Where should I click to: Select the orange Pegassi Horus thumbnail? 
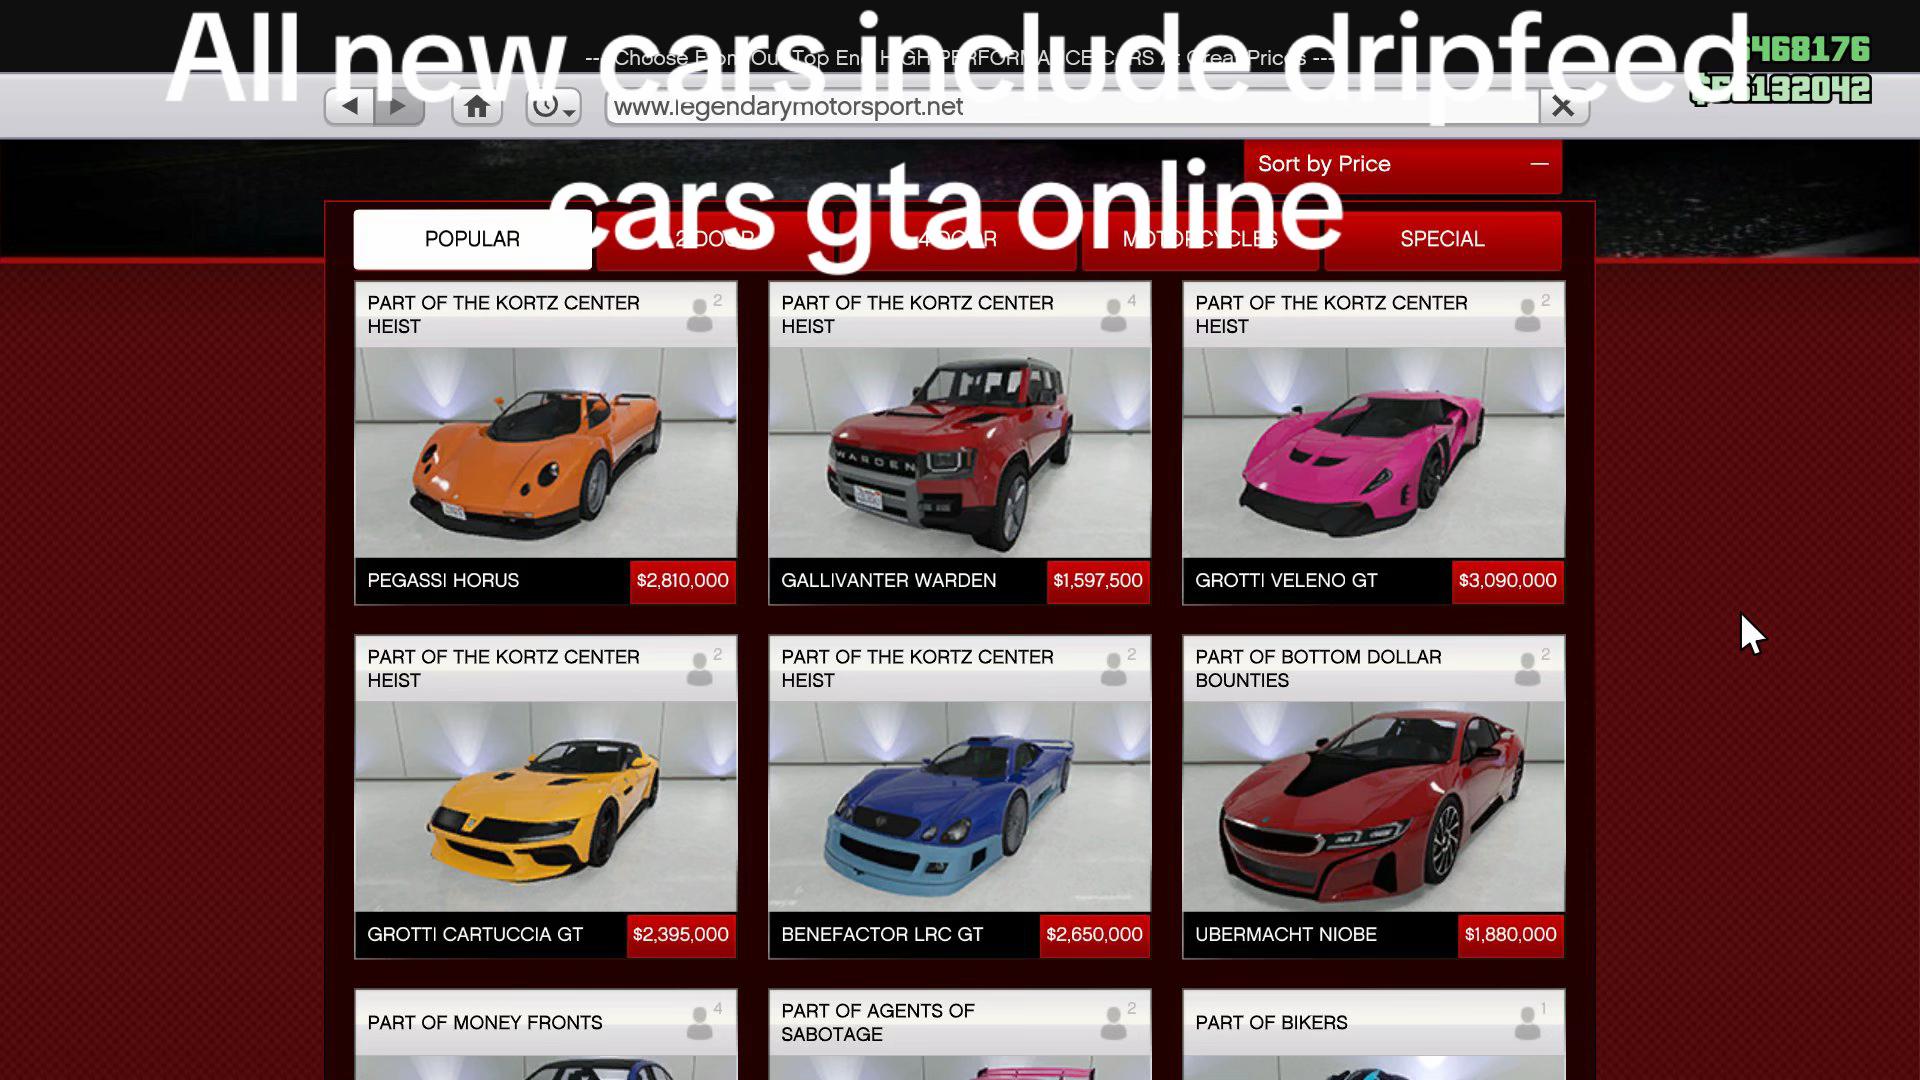click(546, 452)
